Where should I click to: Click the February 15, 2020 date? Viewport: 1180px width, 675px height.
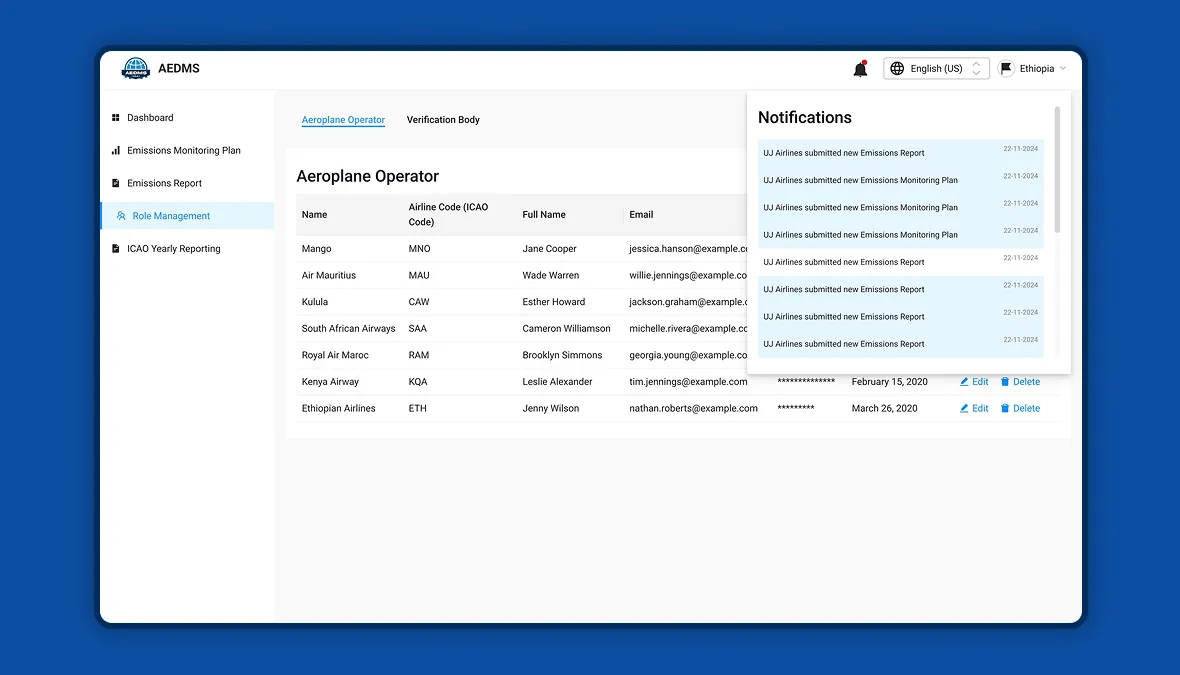[890, 382]
